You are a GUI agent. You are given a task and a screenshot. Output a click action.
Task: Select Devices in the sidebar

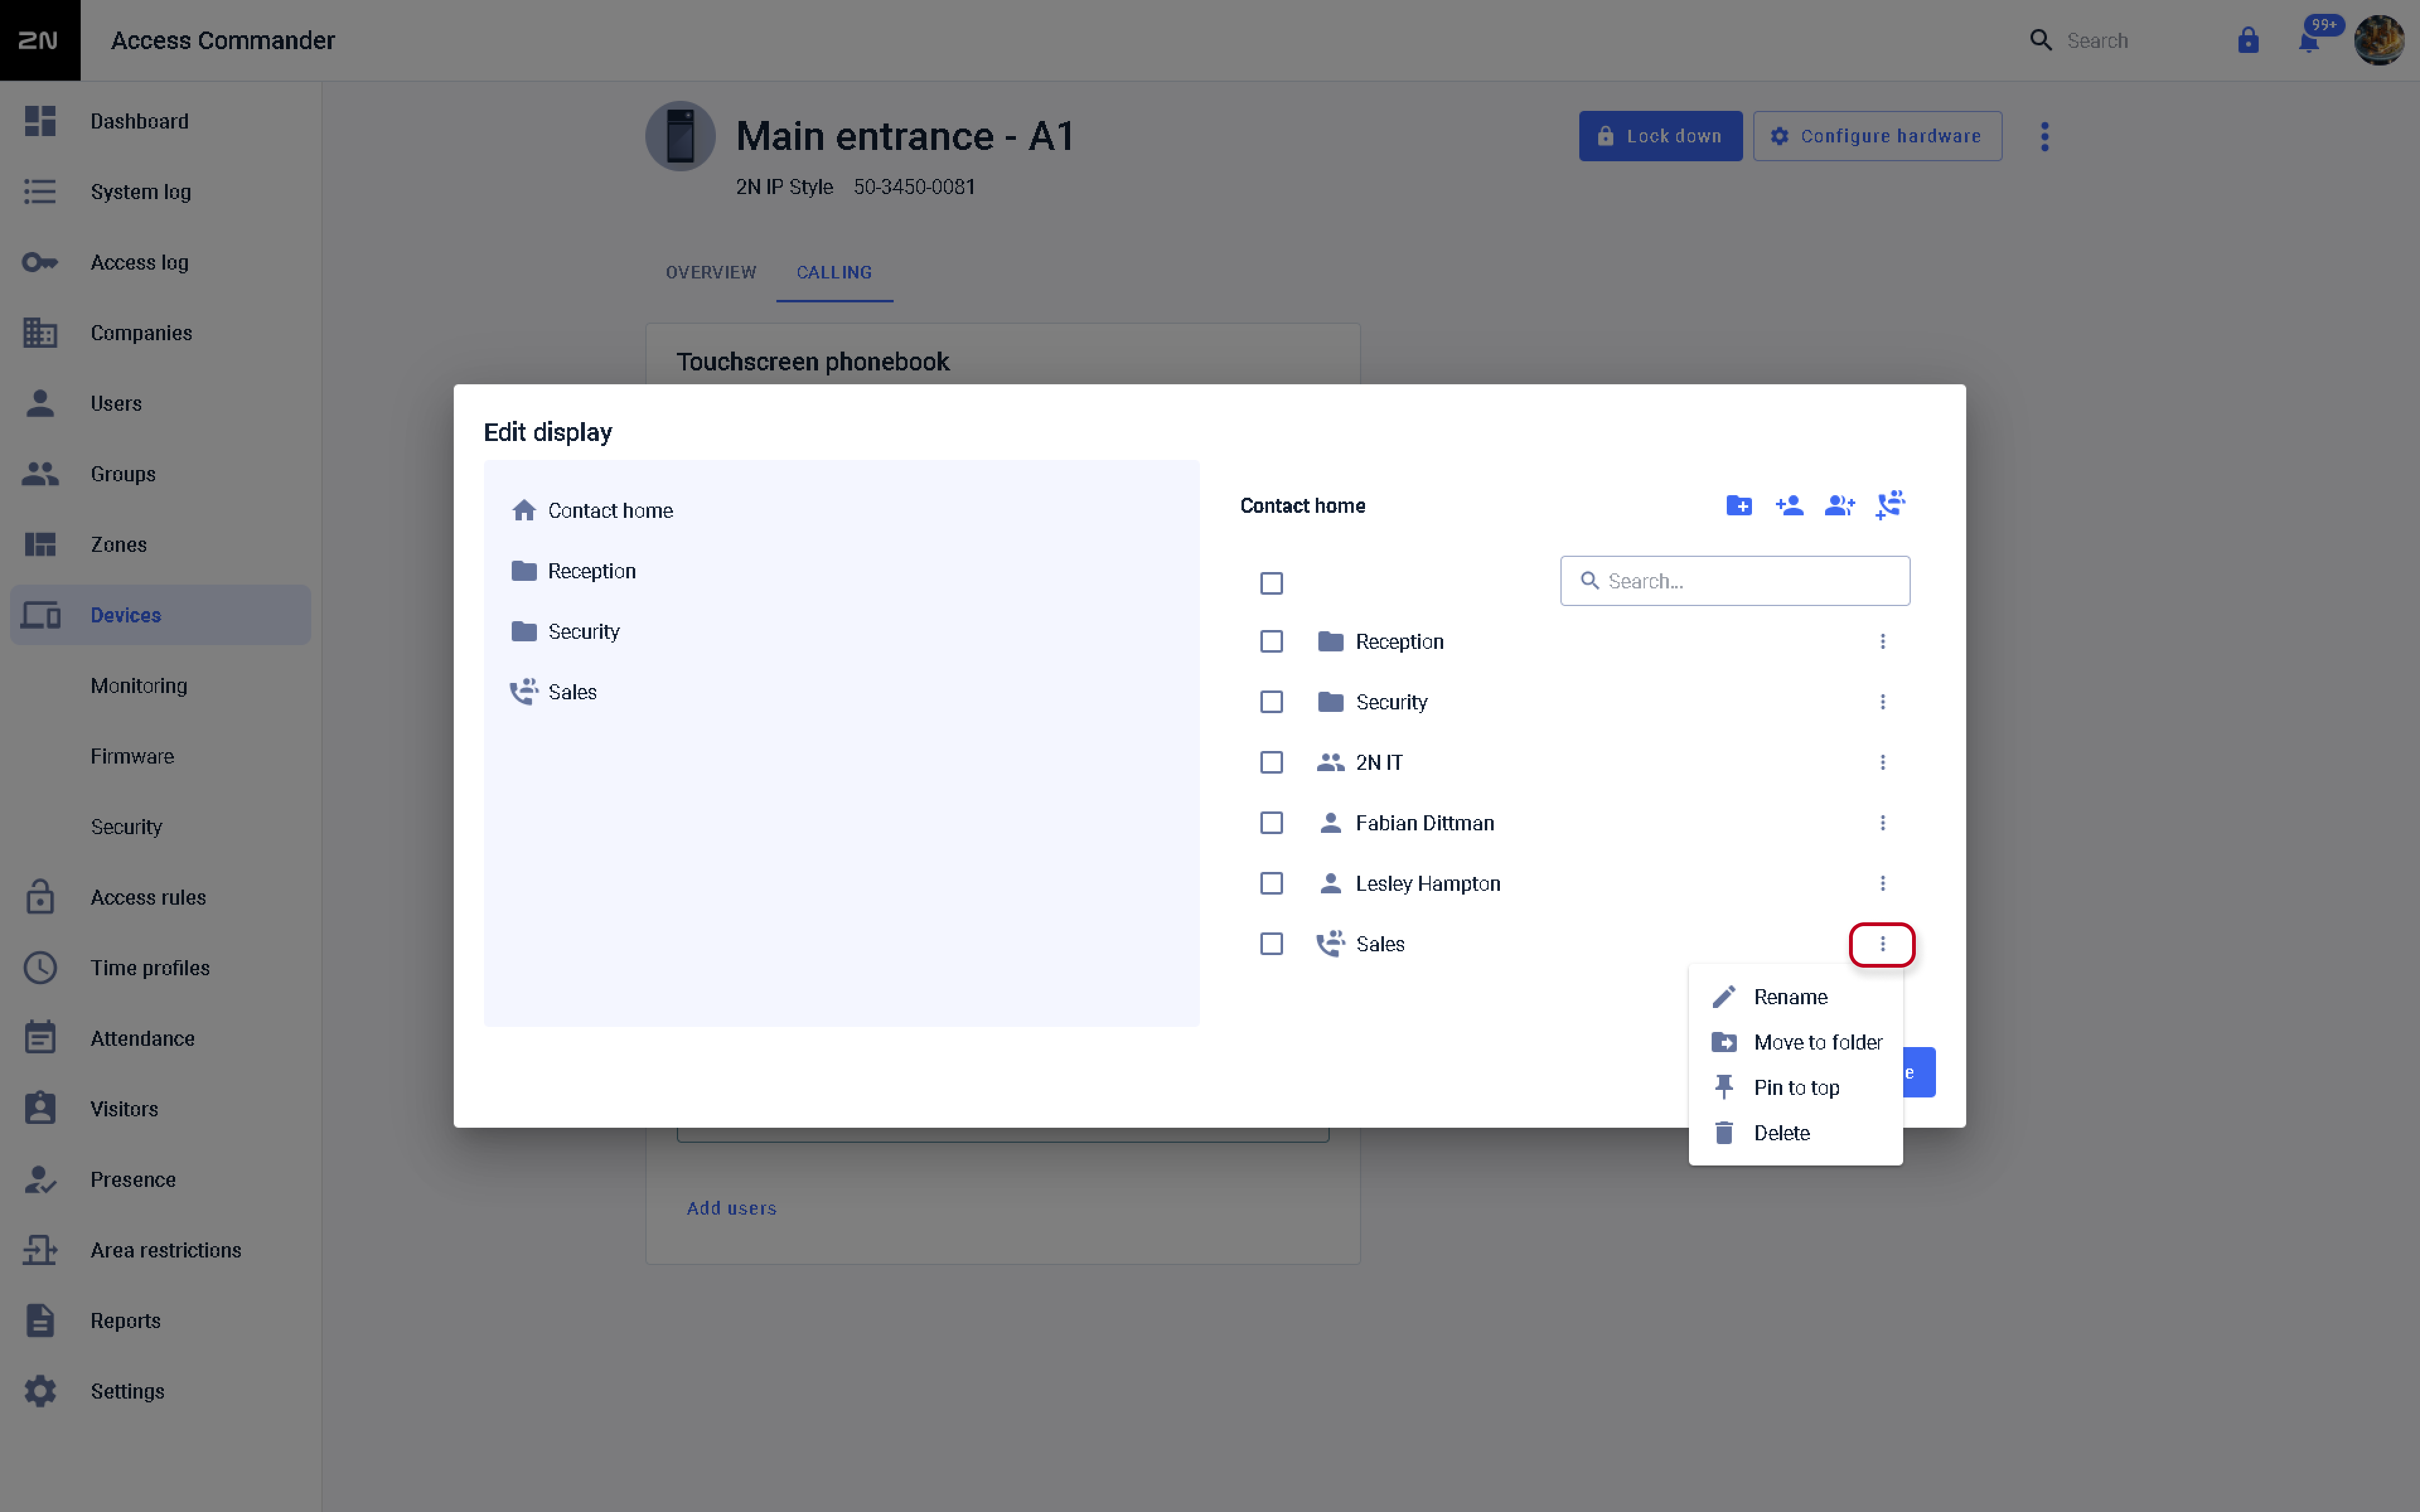[x=160, y=615]
